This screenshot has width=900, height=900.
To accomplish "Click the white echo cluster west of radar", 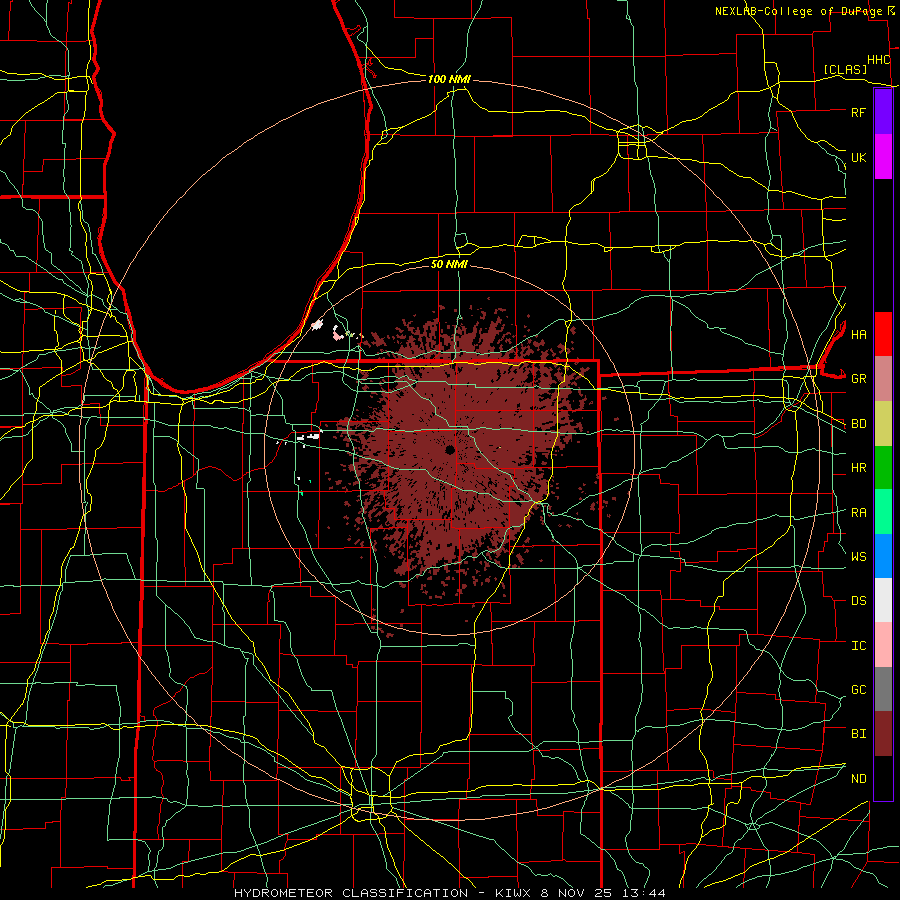I will [309, 436].
